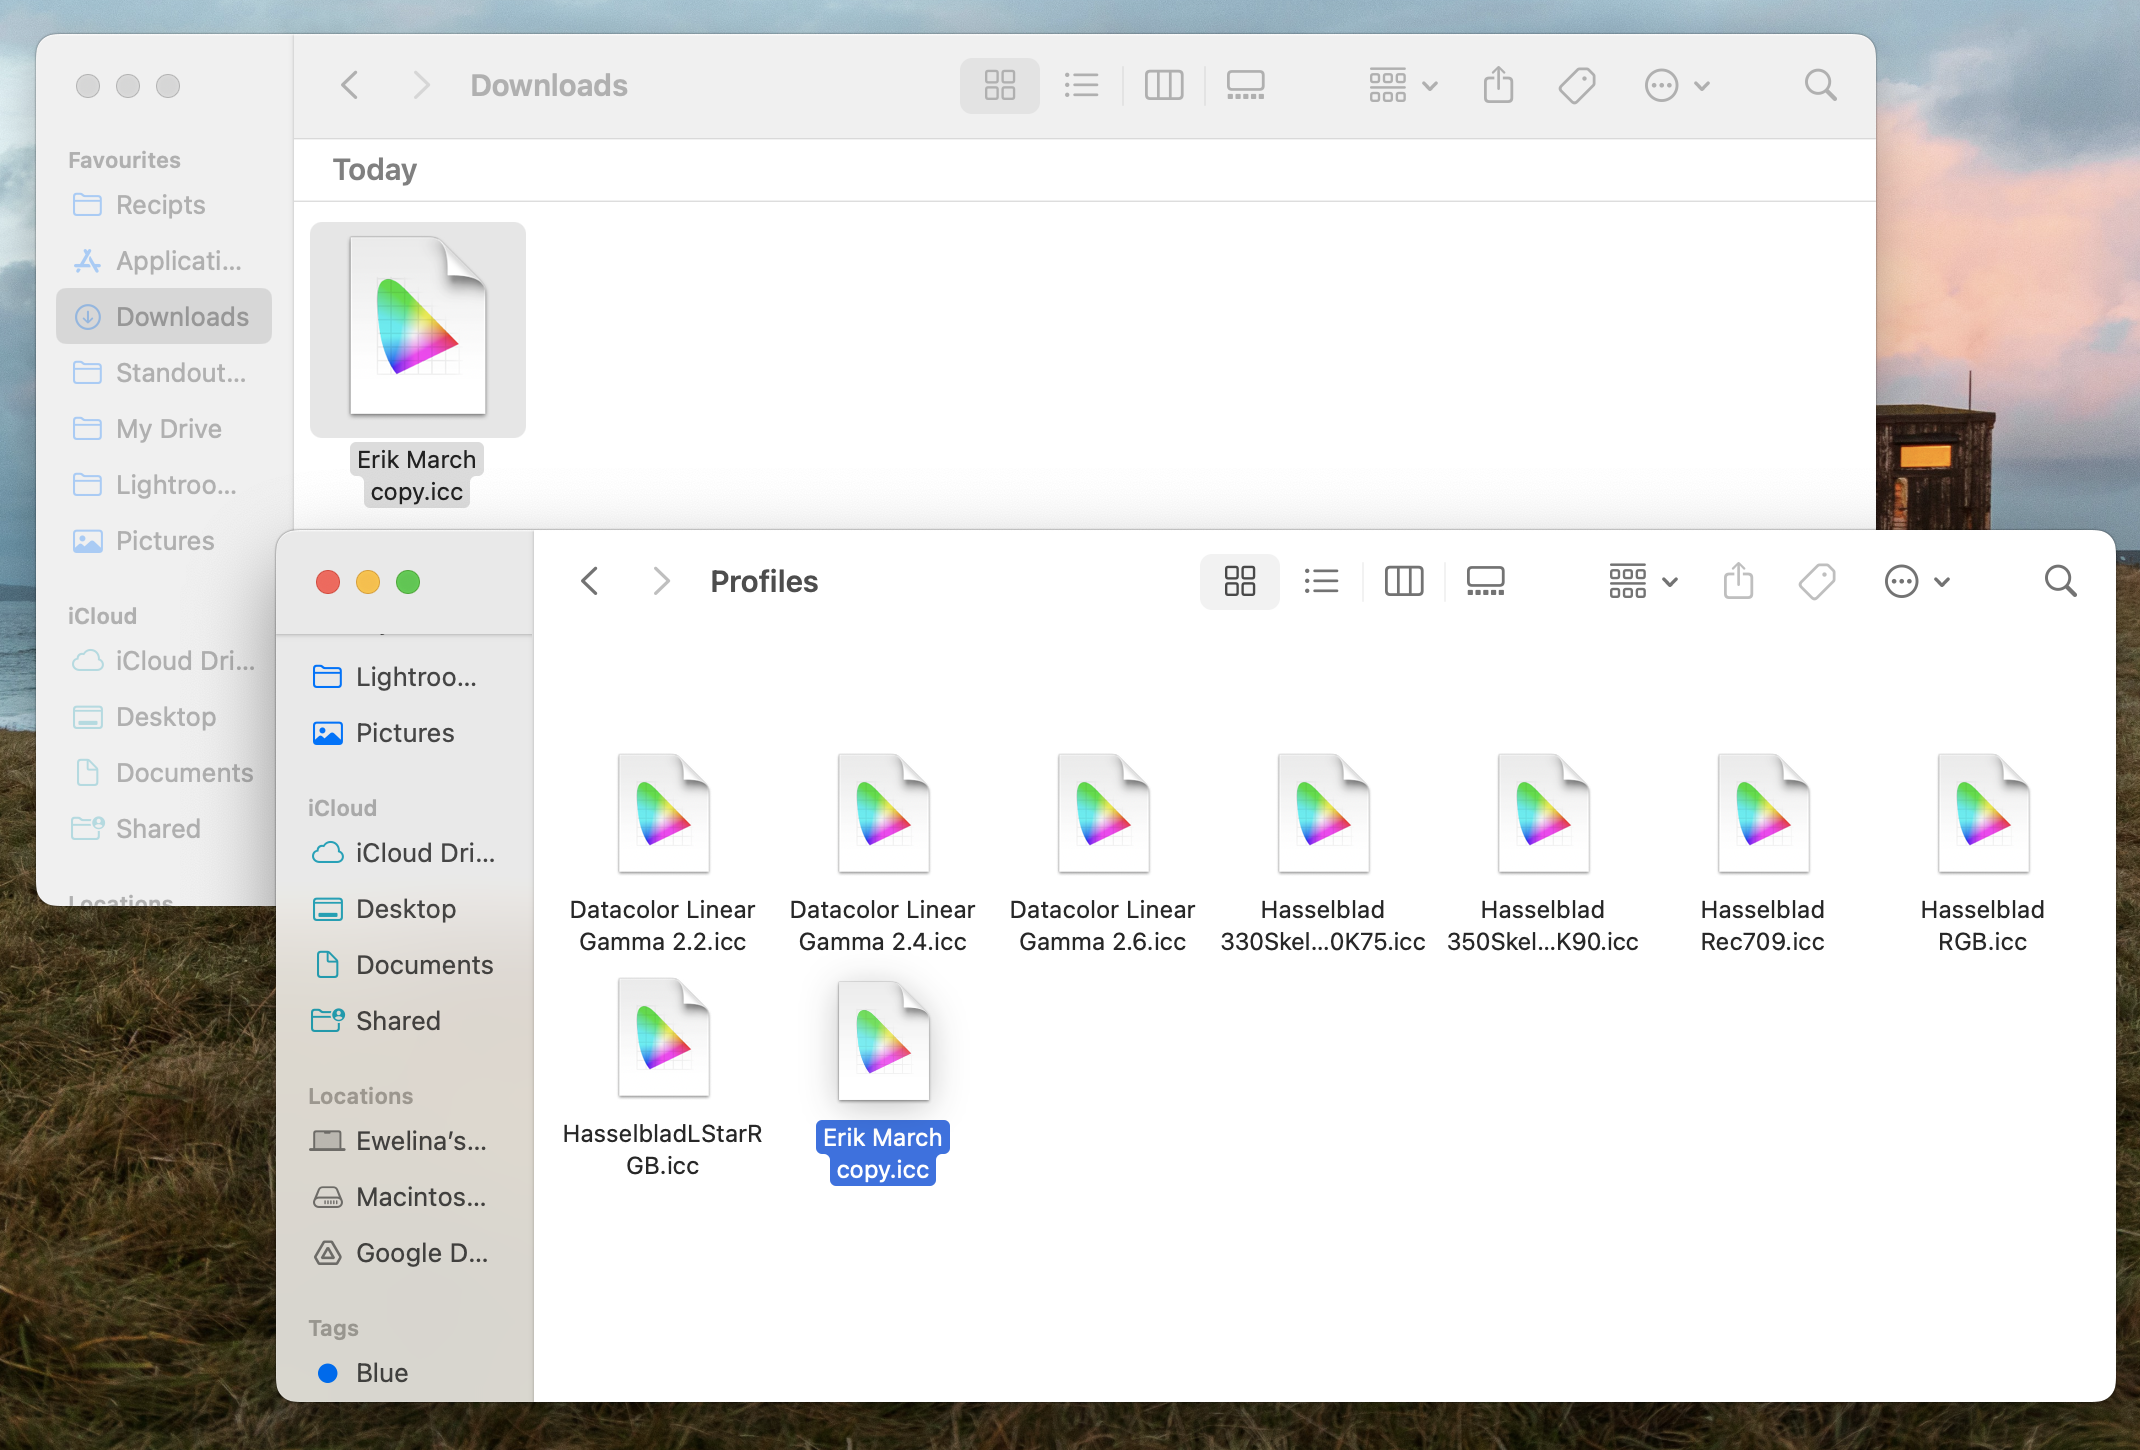This screenshot has width=2140, height=1450.
Task: Select Hasselblad RGB.icc file
Action: pyautogui.click(x=1983, y=855)
